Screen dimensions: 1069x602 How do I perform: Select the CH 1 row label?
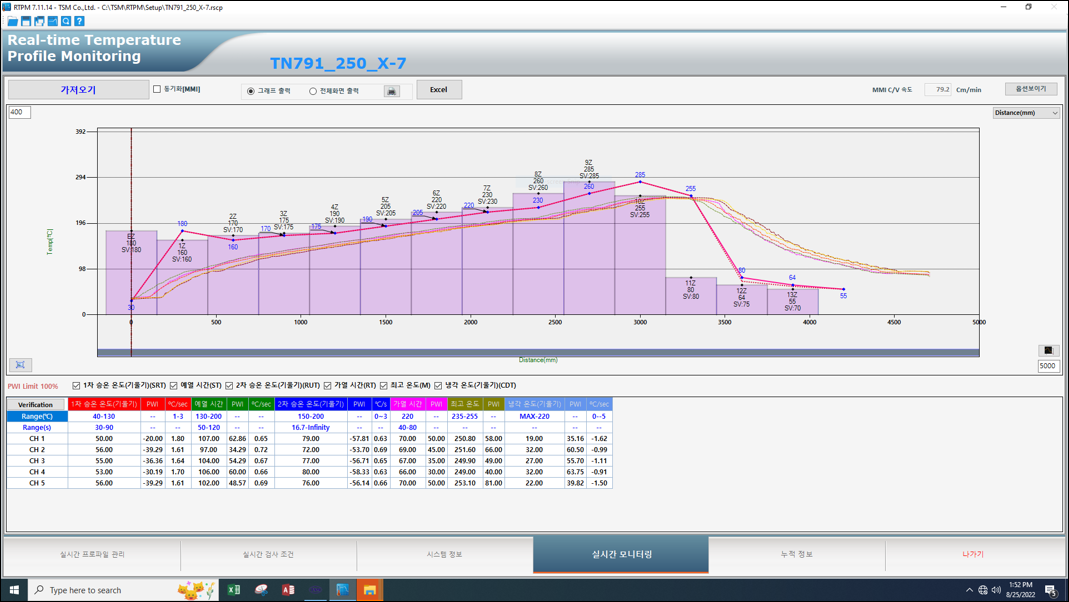37,438
